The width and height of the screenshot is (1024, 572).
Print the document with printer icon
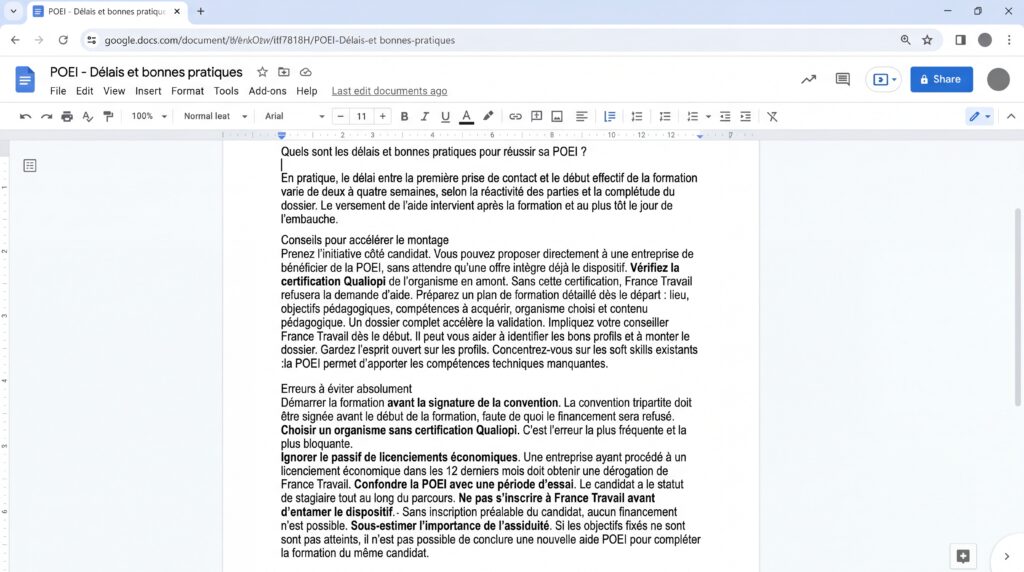click(x=67, y=116)
